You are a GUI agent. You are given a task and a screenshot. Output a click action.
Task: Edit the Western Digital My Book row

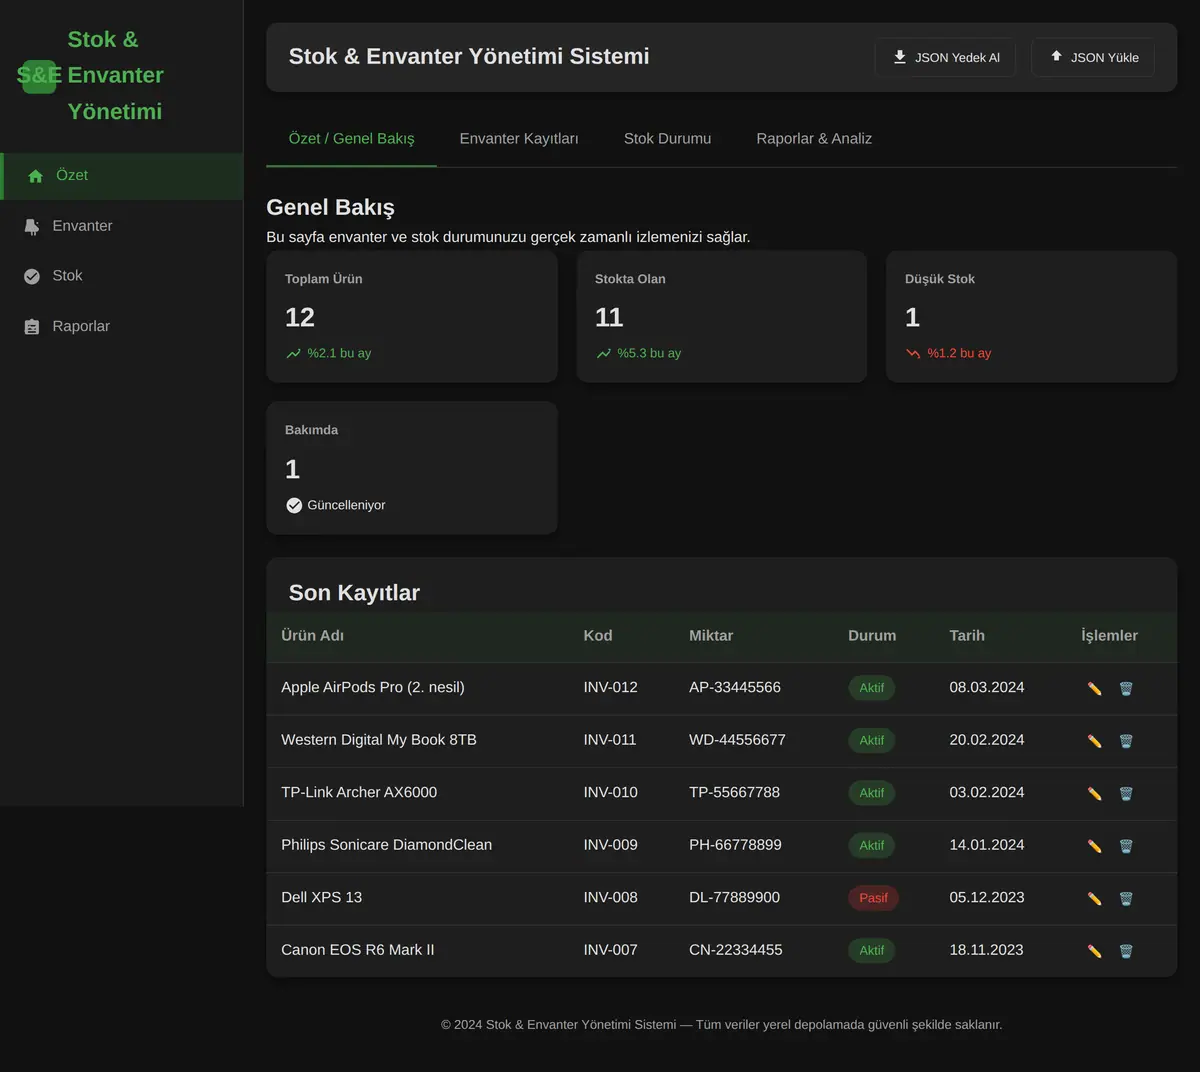tap(1094, 741)
